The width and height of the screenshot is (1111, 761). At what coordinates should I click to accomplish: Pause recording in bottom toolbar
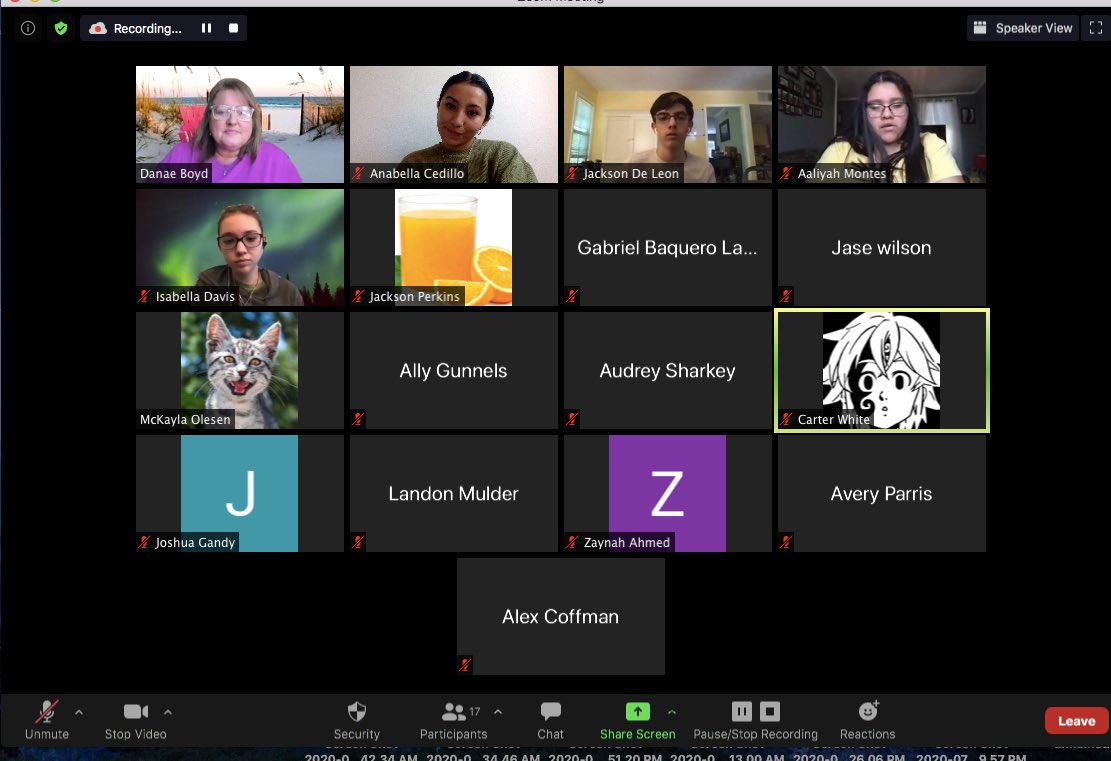[741, 711]
